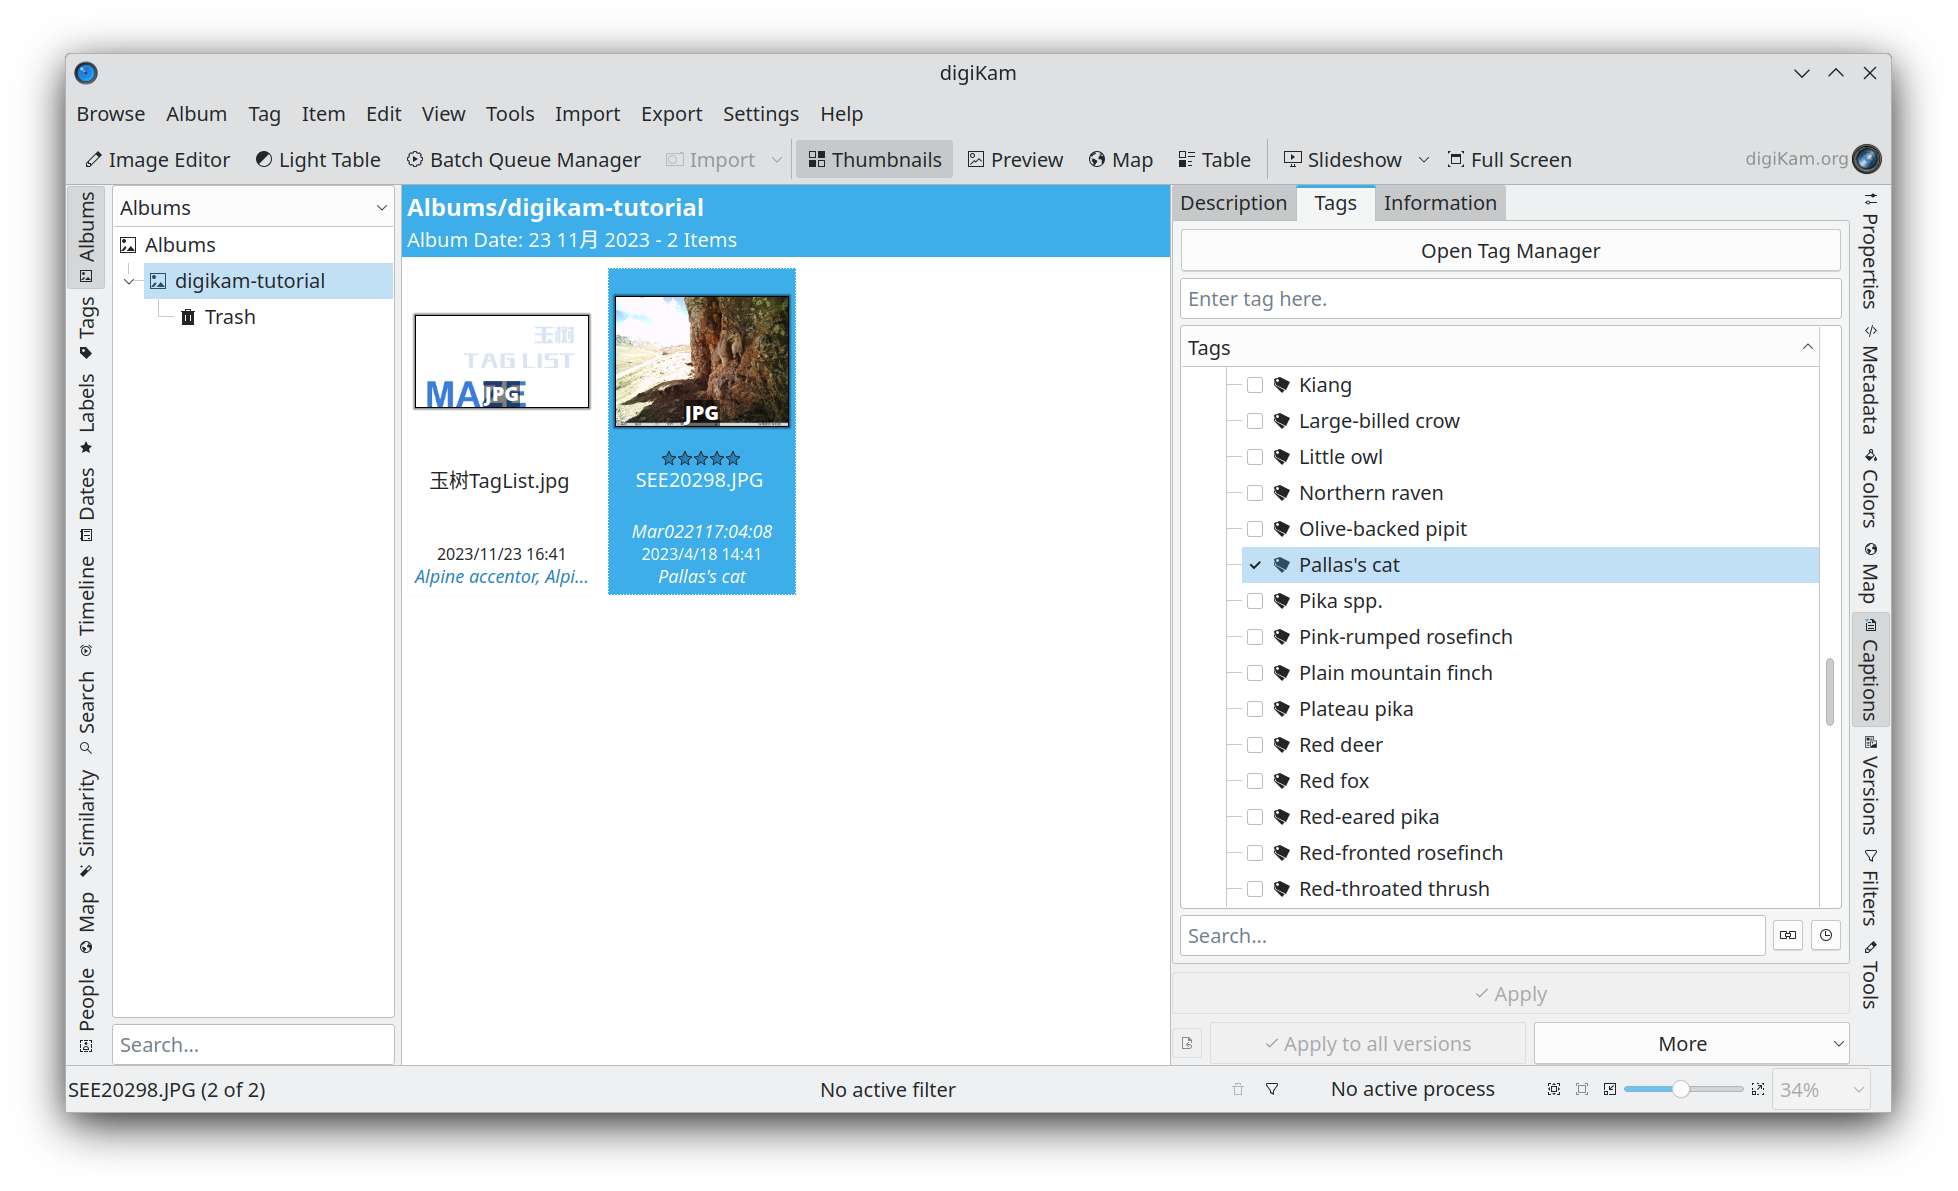Check the Red fox tag checkbox
Viewport: 1958px width, 1191px height.
tap(1255, 781)
